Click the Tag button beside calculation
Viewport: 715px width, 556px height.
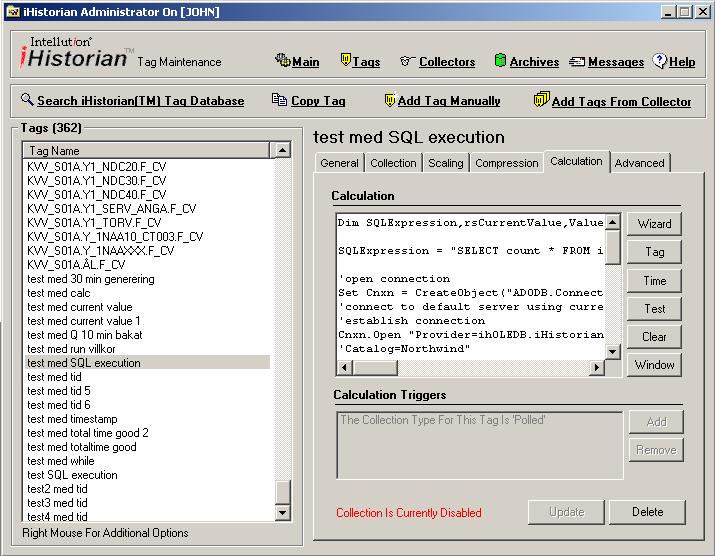(654, 252)
